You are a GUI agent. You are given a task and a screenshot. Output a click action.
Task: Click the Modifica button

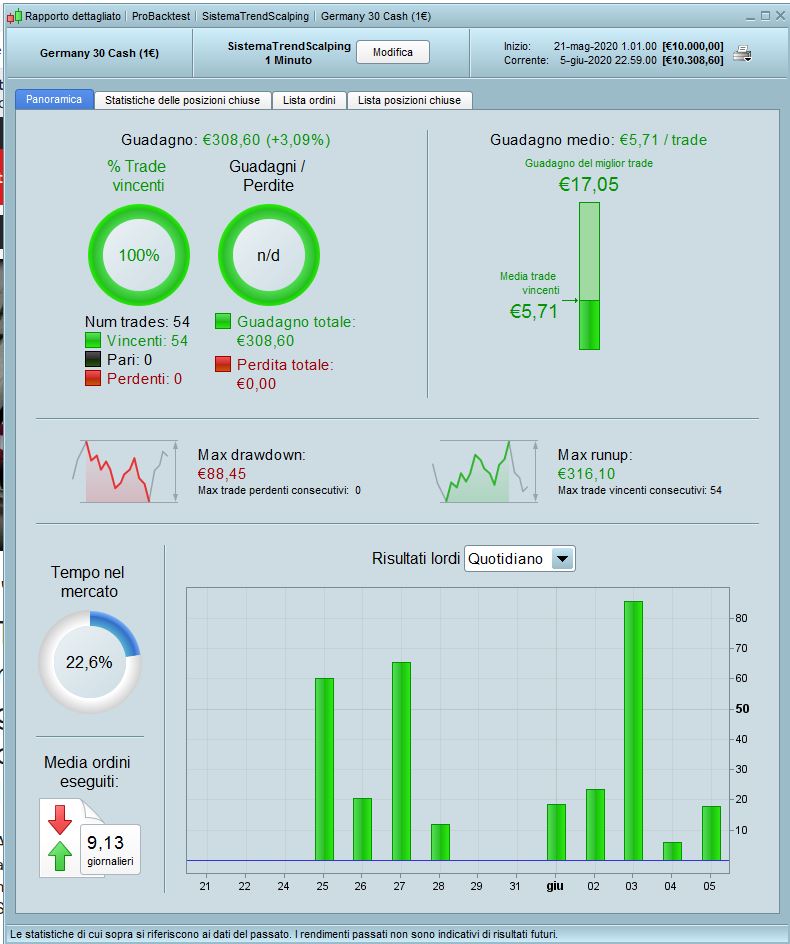tap(393, 52)
